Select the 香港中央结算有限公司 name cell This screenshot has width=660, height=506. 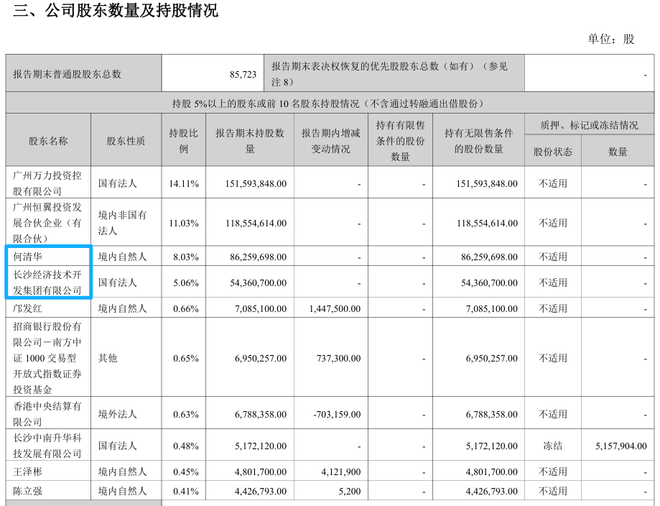coord(49,412)
